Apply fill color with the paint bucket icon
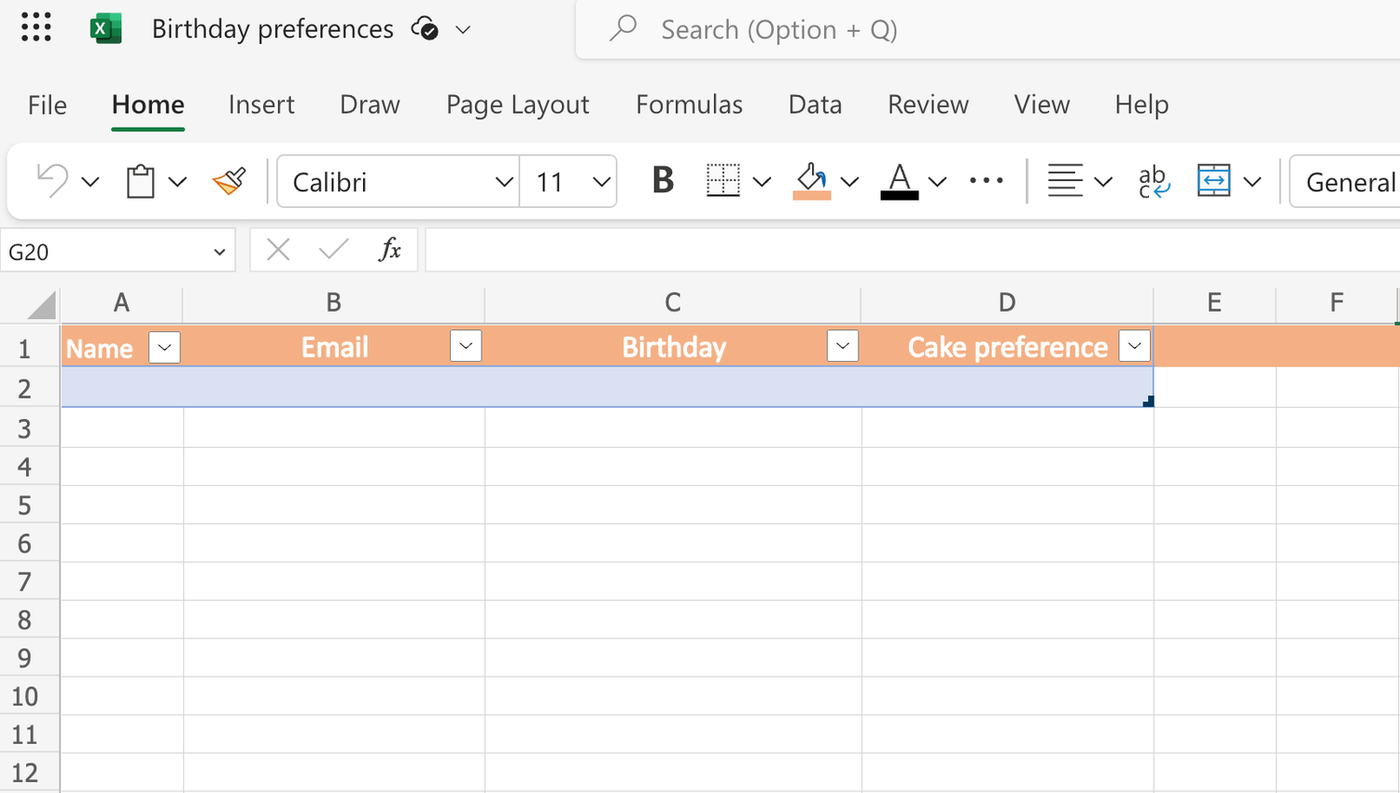 tap(812, 175)
